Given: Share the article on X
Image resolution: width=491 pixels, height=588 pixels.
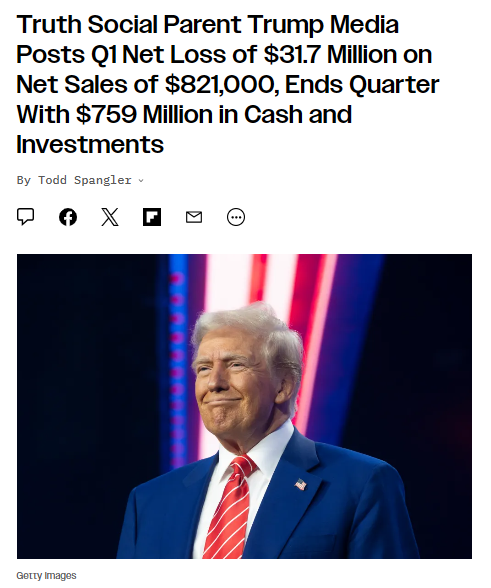Looking at the screenshot, I should [x=110, y=217].
